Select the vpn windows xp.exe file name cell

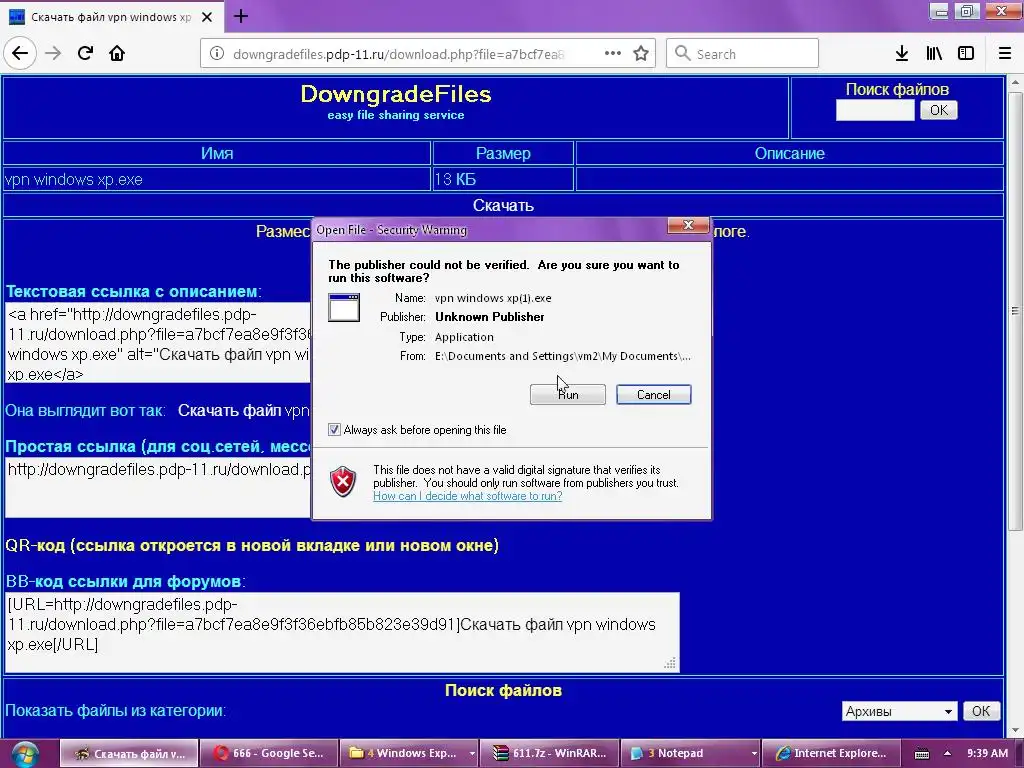point(217,180)
